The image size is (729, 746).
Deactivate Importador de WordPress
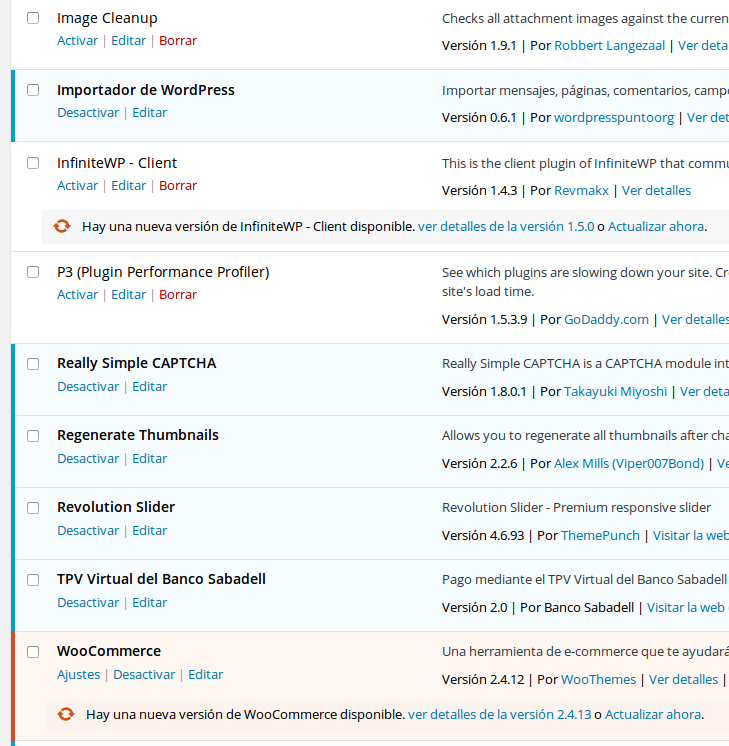[x=88, y=112]
